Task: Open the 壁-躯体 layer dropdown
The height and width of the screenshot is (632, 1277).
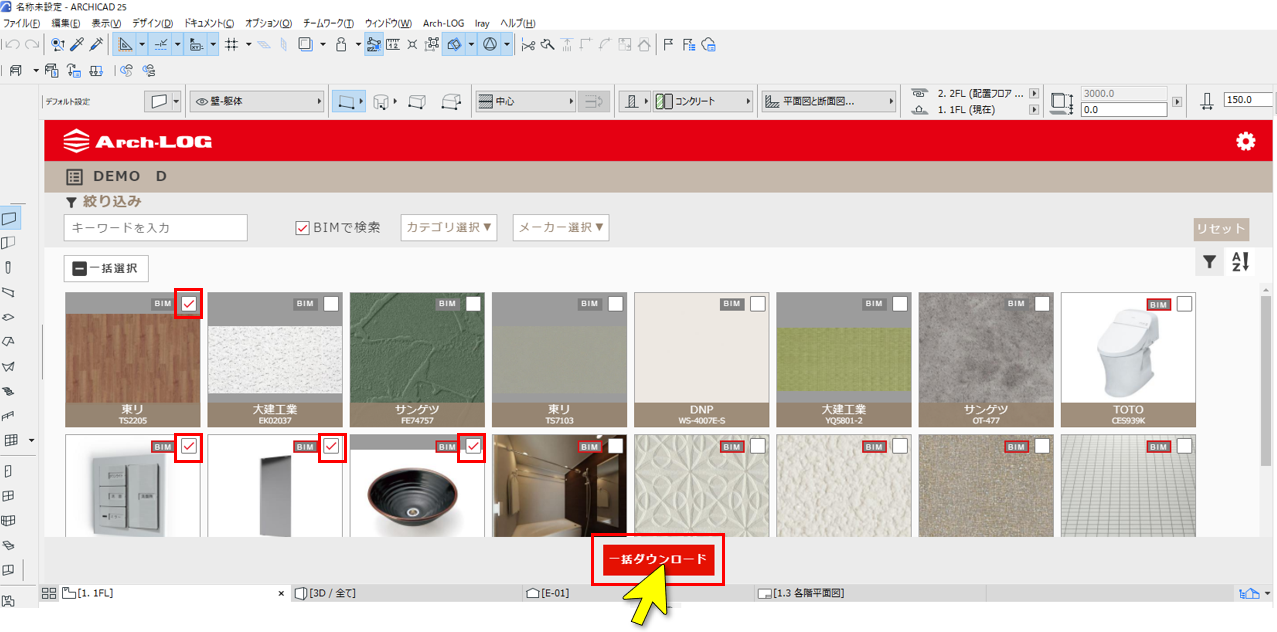Action: coord(258,101)
